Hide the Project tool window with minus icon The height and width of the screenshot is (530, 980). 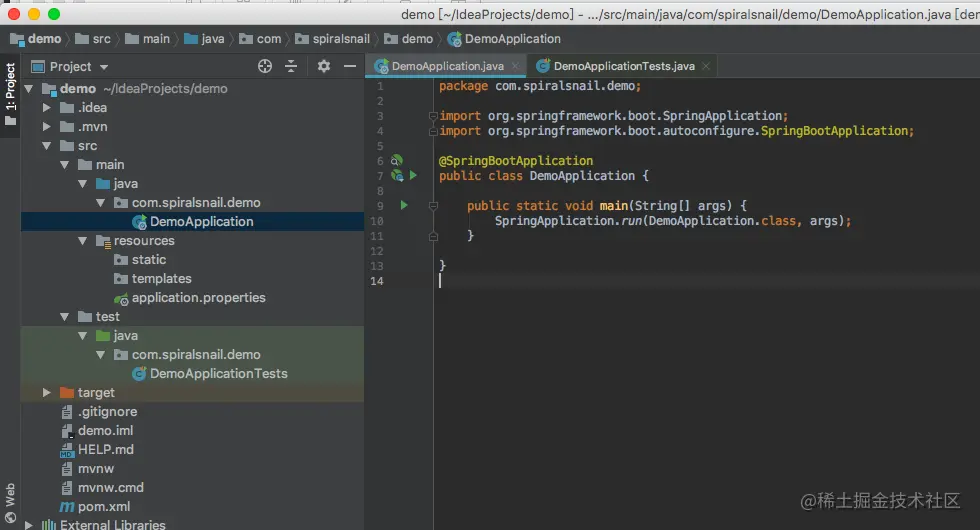(x=350, y=66)
